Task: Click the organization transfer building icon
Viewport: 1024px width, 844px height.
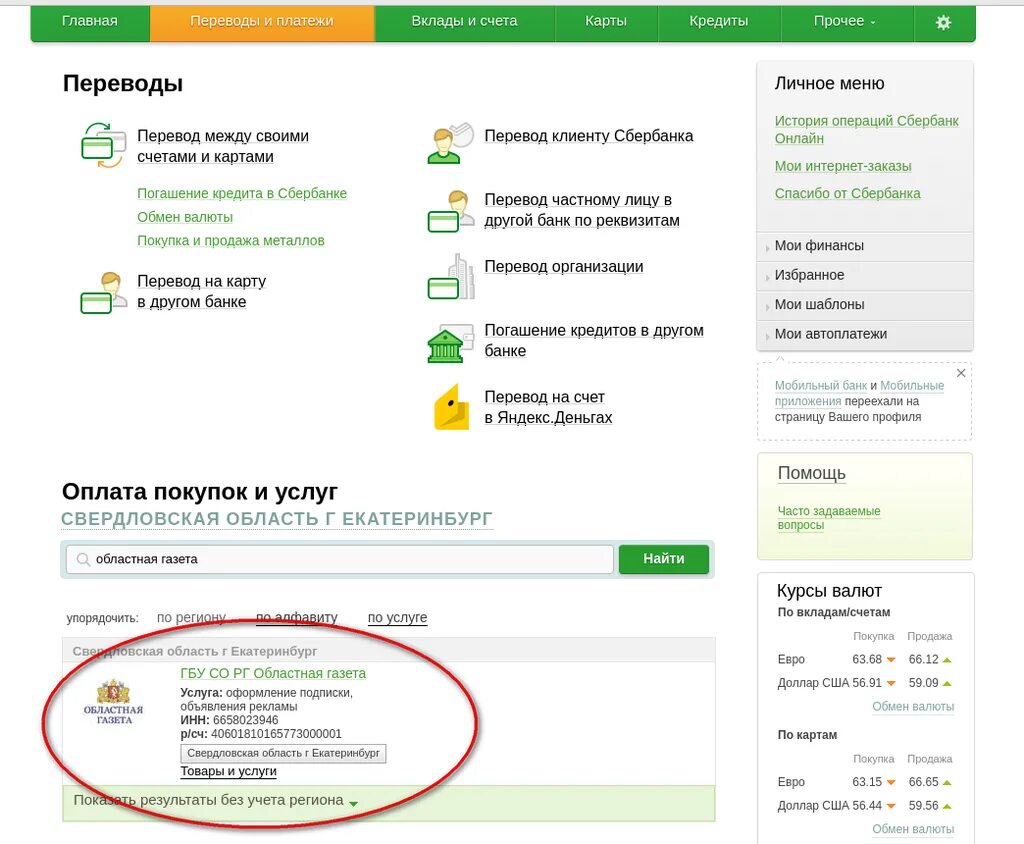Action: coord(451,277)
